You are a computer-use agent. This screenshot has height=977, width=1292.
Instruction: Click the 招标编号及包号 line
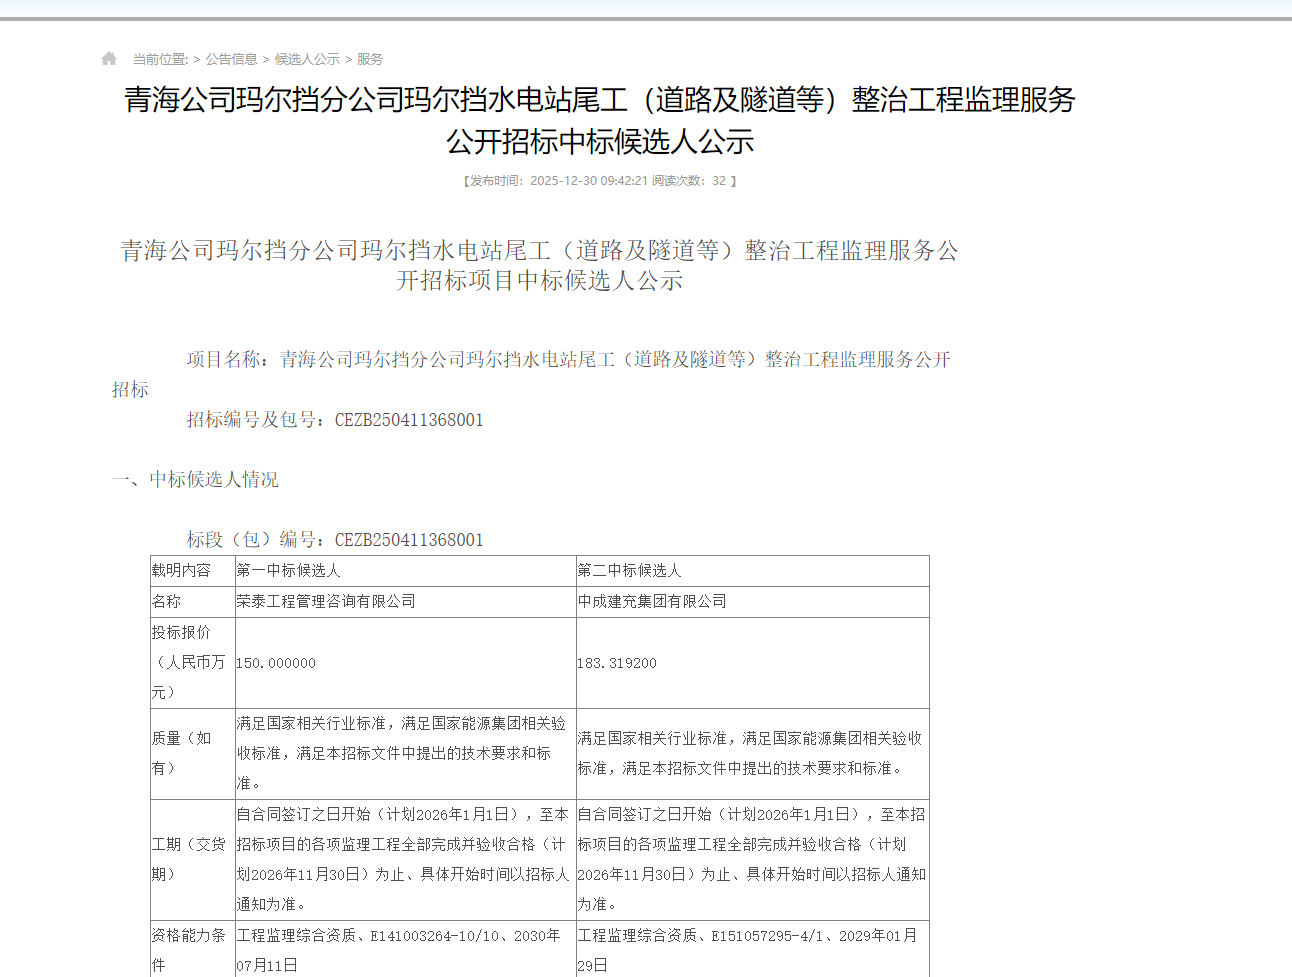(x=335, y=420)
